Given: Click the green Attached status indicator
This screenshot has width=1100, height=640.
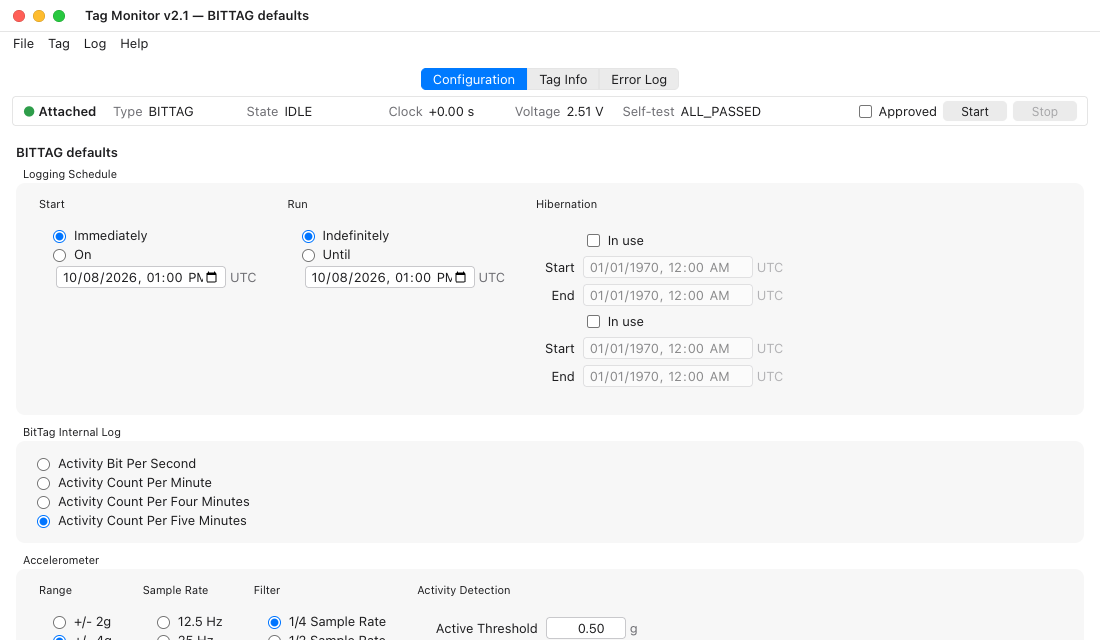Looking at the screenshot, I should [29, 112].
